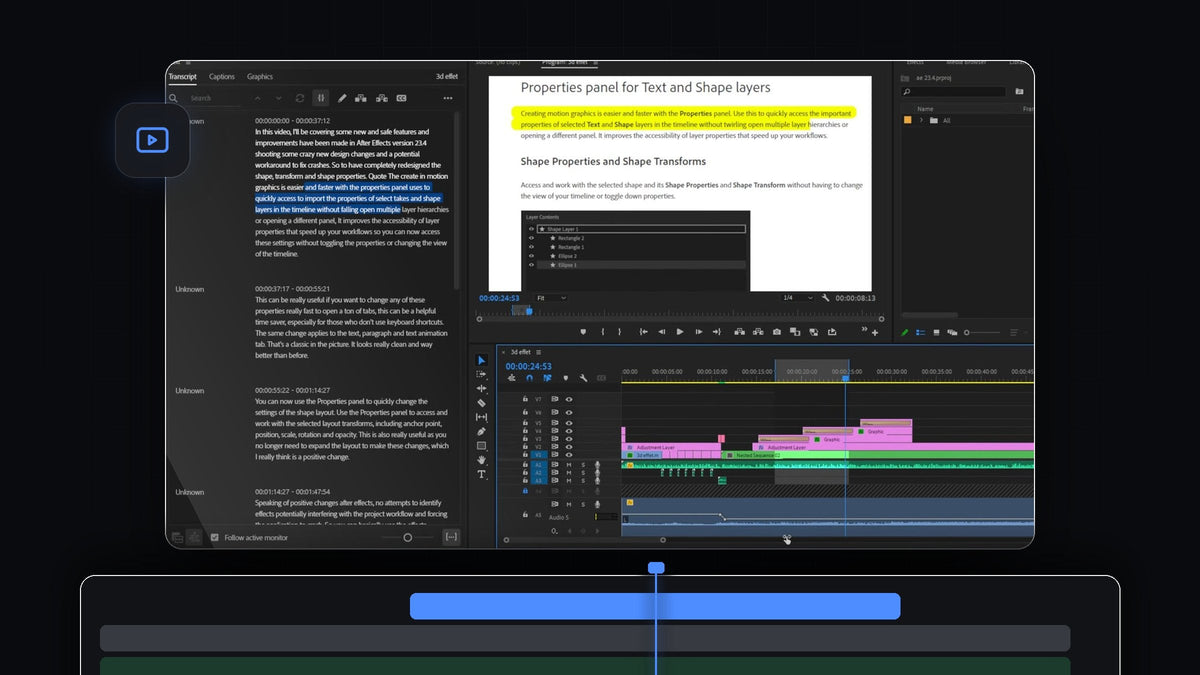Select the Type tool
Viewport: 1200px width, 675px height.
(481, 474)
